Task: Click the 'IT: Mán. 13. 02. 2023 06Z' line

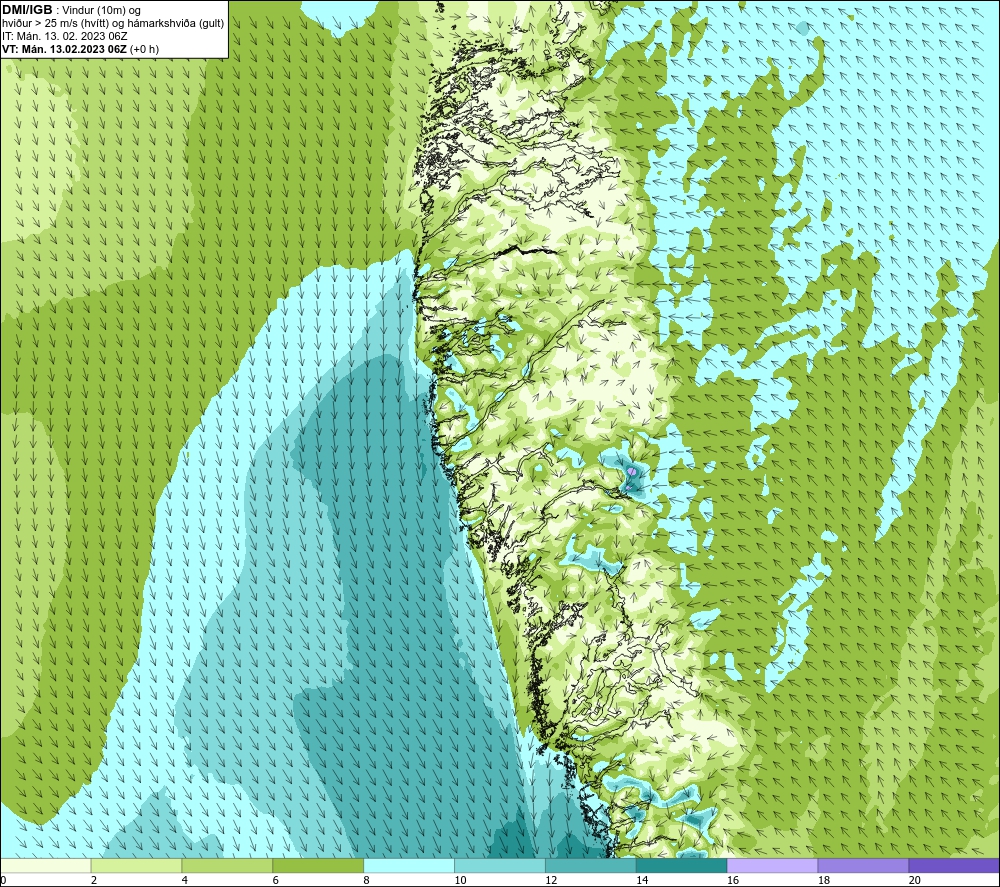Action: click(64, 36)
